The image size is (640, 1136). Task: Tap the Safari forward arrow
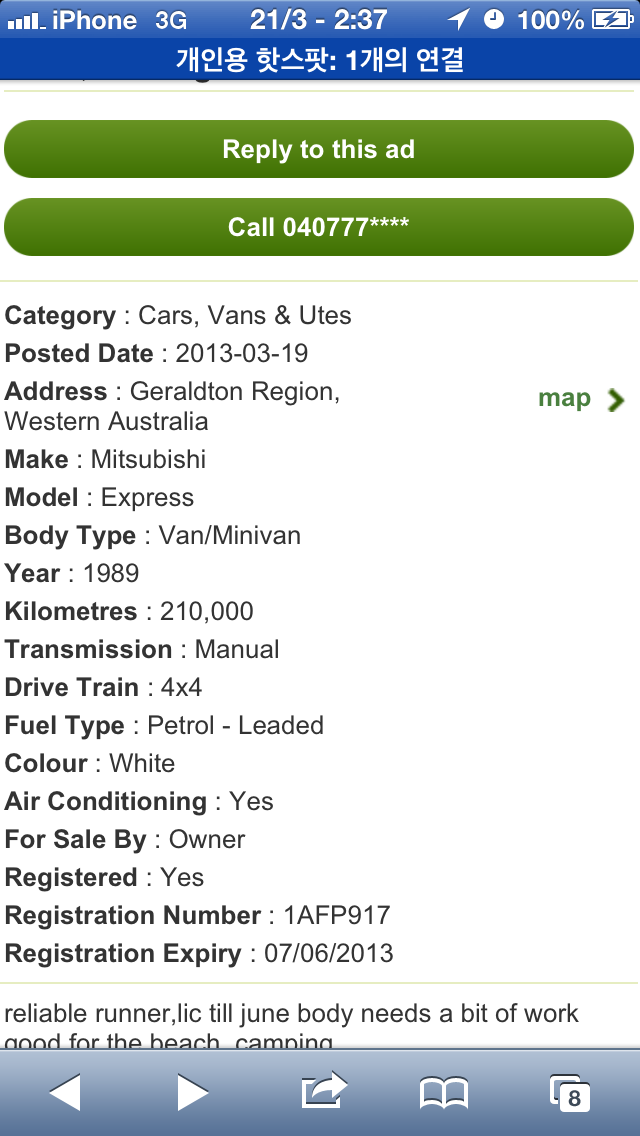pyautogui.click(x=192, y=1093)
